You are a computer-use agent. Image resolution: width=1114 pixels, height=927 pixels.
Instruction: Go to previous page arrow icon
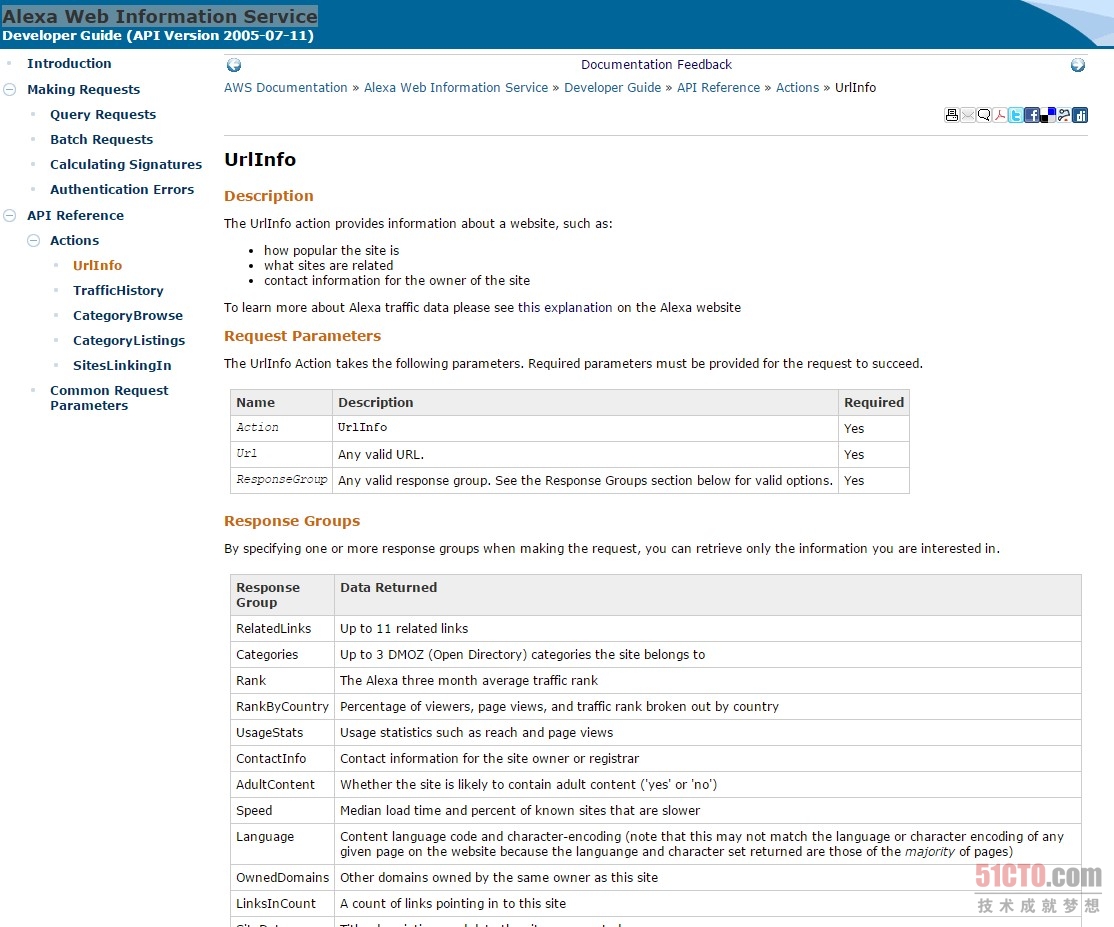click(x=234, y=65)
